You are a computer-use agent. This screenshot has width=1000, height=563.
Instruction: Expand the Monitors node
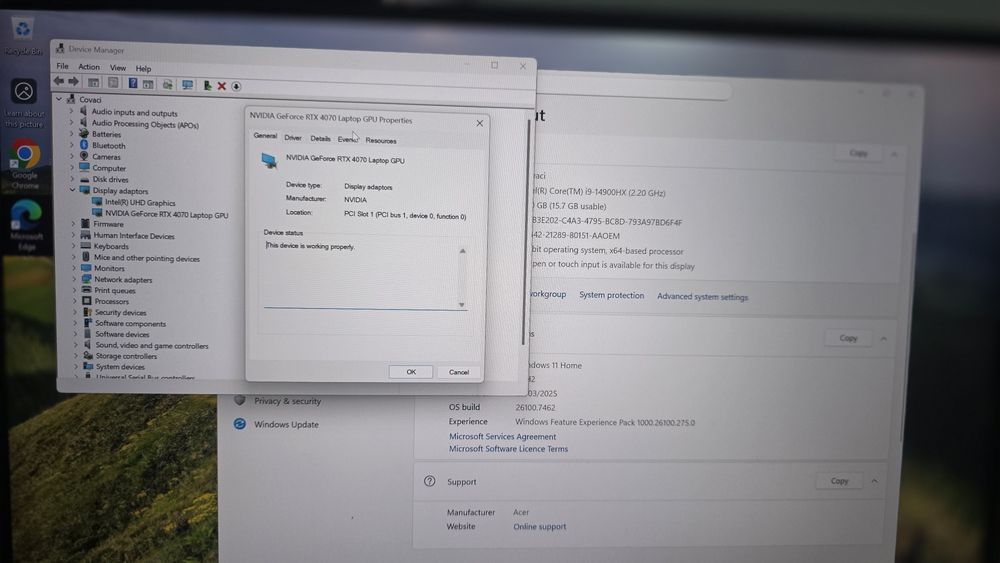click(x=75, y=268)
